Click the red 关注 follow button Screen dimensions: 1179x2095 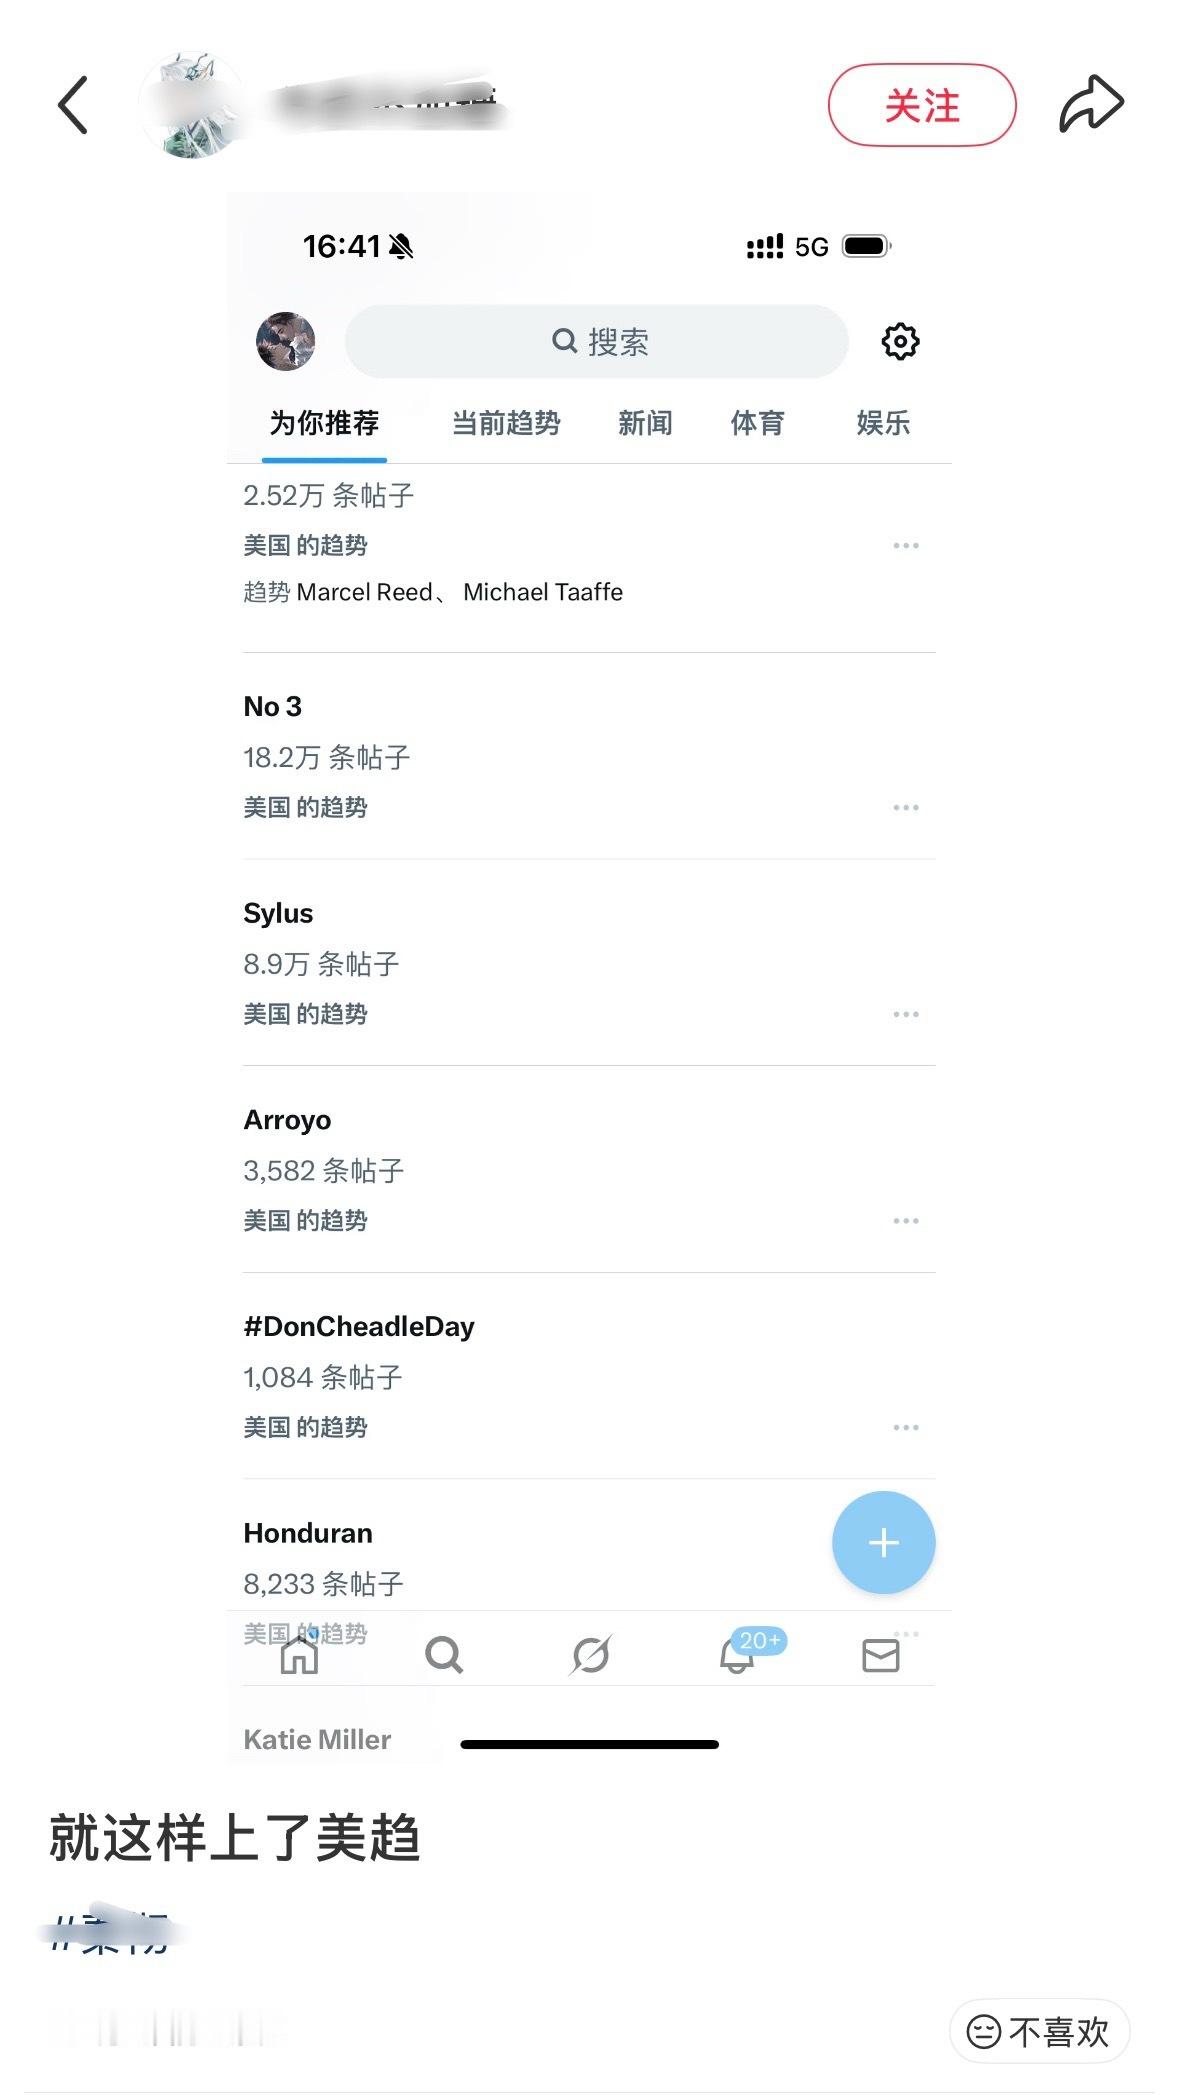click(921, 105)
